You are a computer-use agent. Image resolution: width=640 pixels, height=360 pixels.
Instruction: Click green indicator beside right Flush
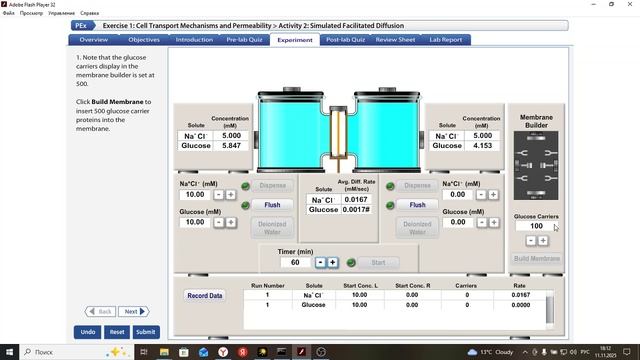tap(390, 205)
